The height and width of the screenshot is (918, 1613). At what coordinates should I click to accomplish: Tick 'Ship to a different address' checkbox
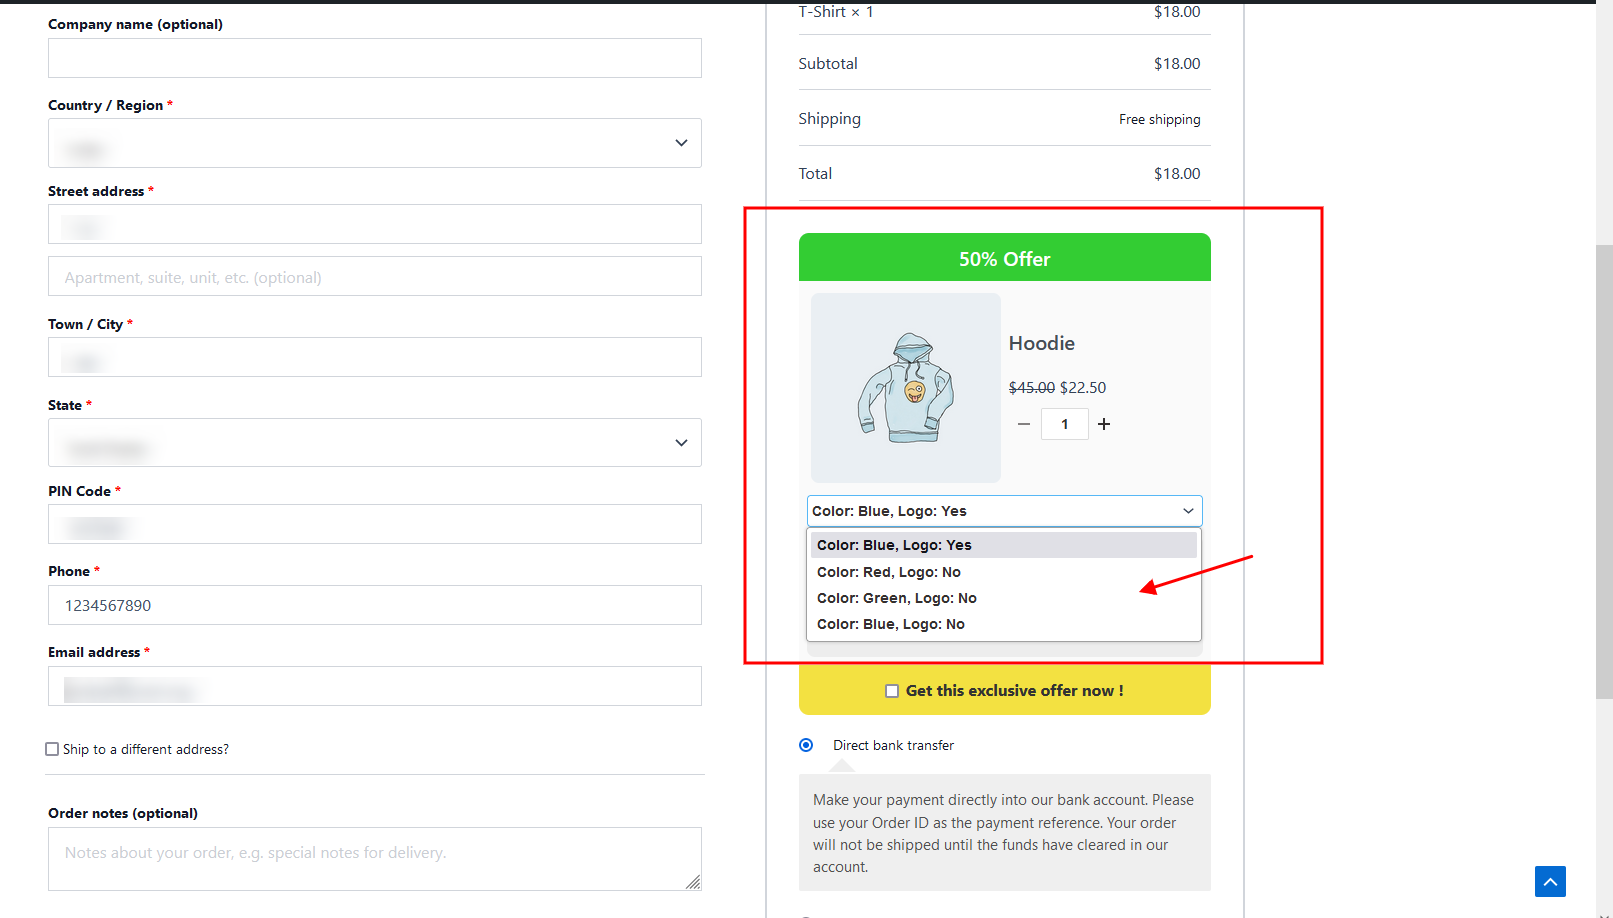pos(52,749)
